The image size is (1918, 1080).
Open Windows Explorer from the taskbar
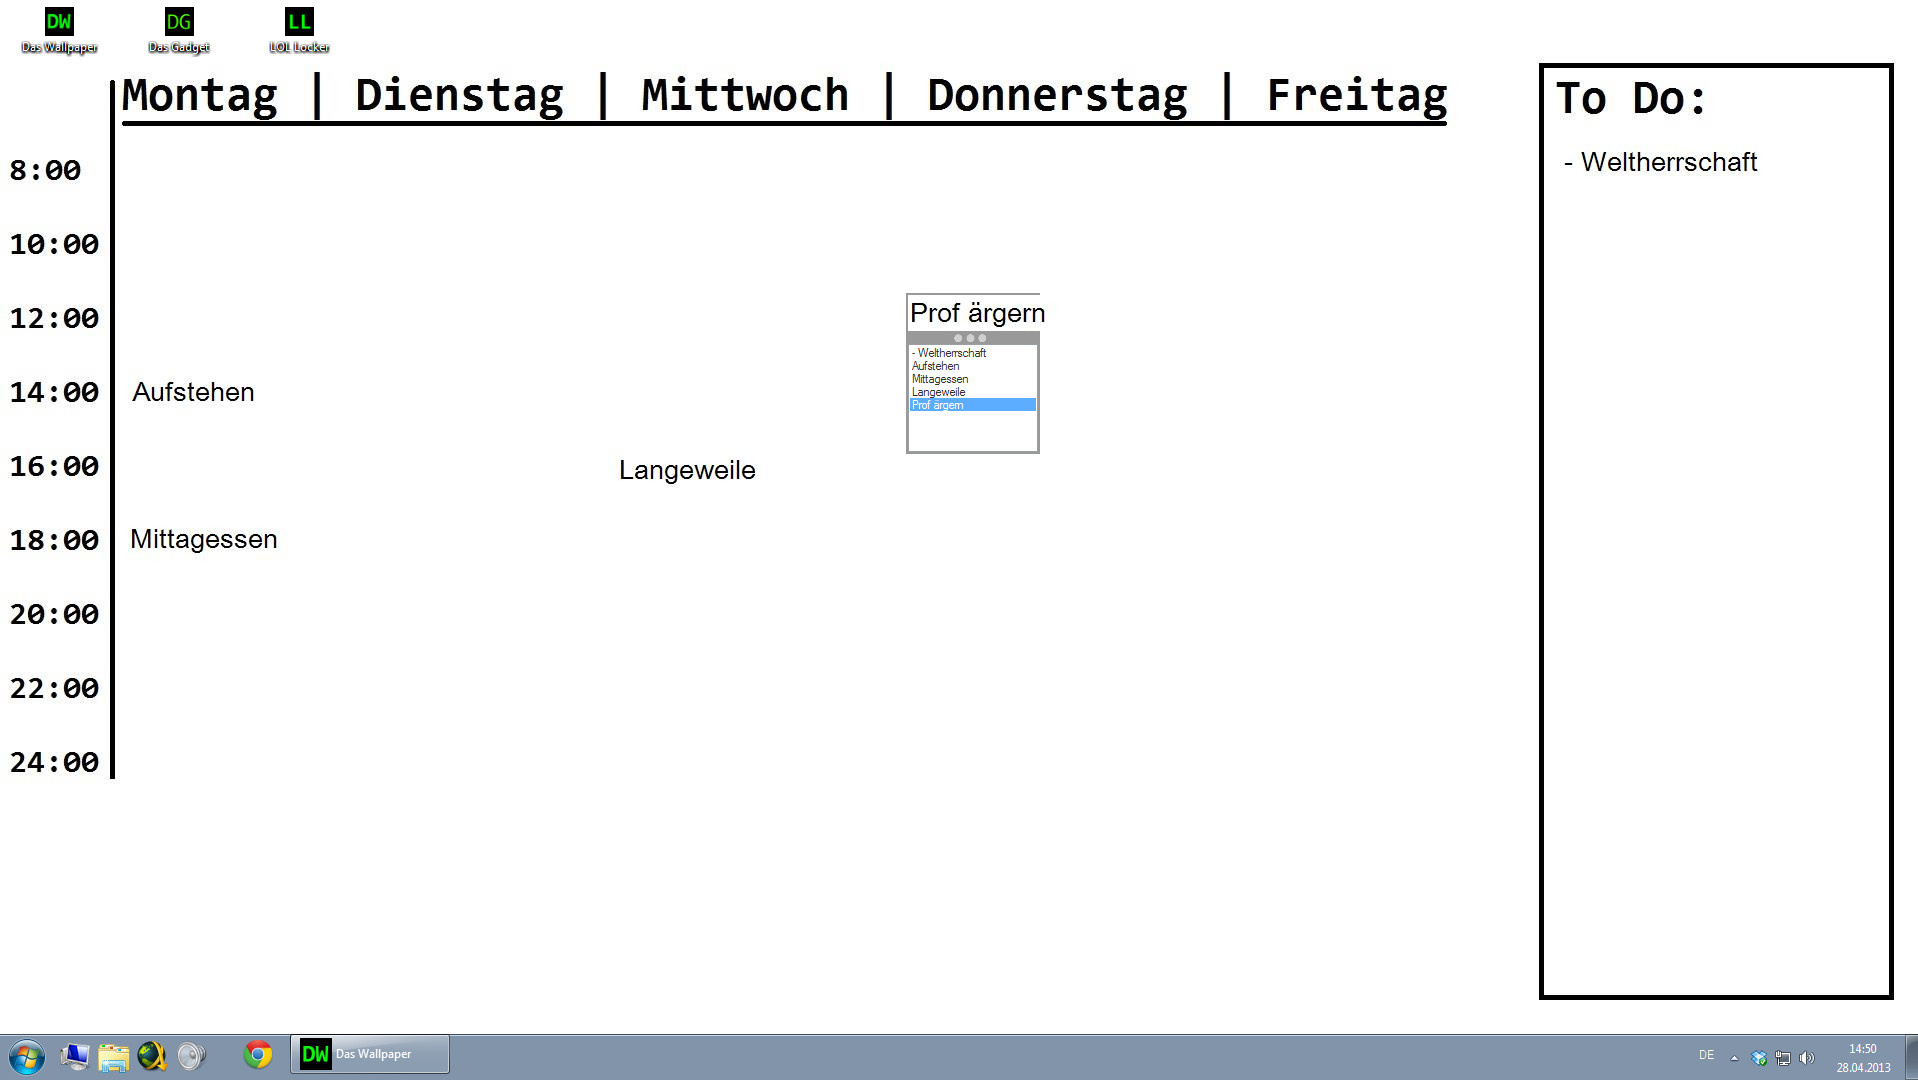pyautogui.click(x=113, y=1056)
